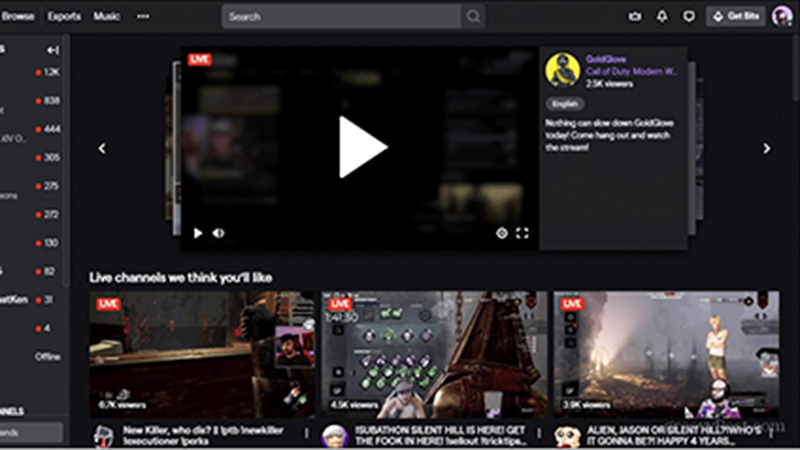Open the Prime Loot crown icon
800x450 pixels.
635,16
